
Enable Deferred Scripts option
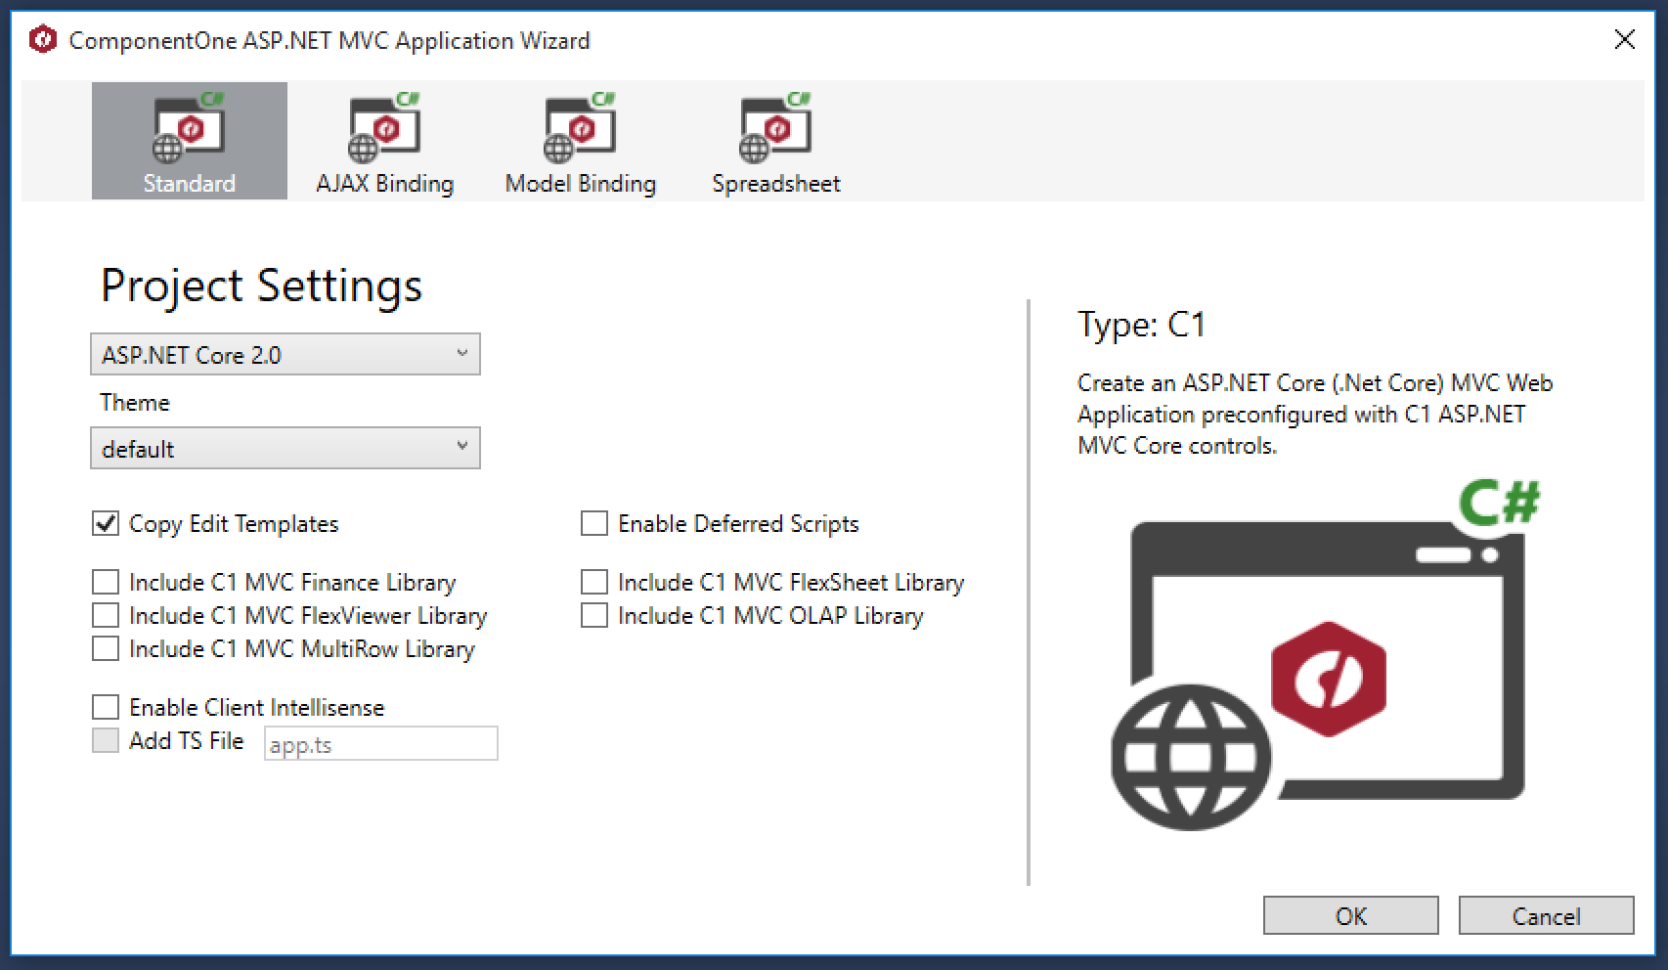pyautogui.click(x=593, y=523)
